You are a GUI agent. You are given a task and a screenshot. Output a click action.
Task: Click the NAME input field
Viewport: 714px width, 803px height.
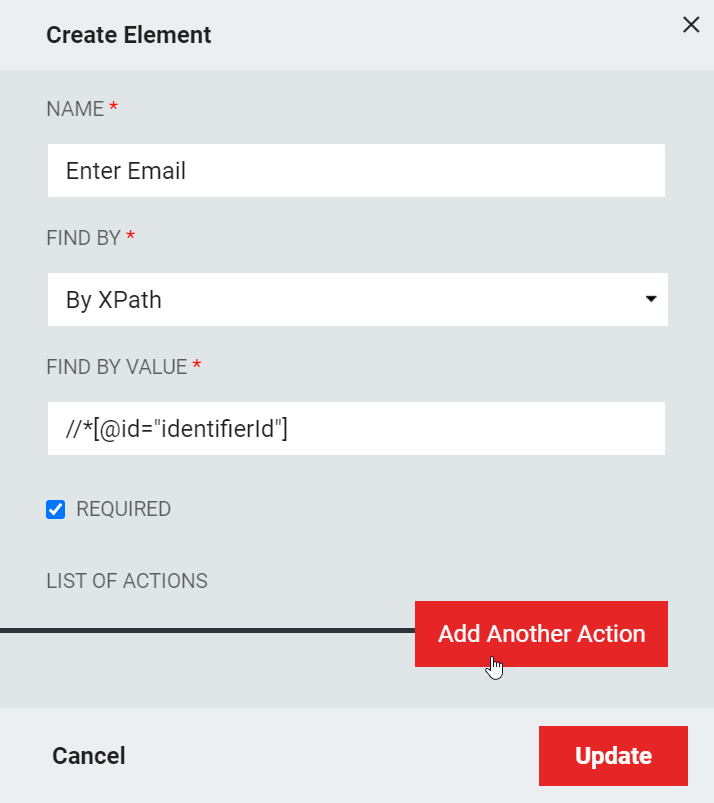356,171
